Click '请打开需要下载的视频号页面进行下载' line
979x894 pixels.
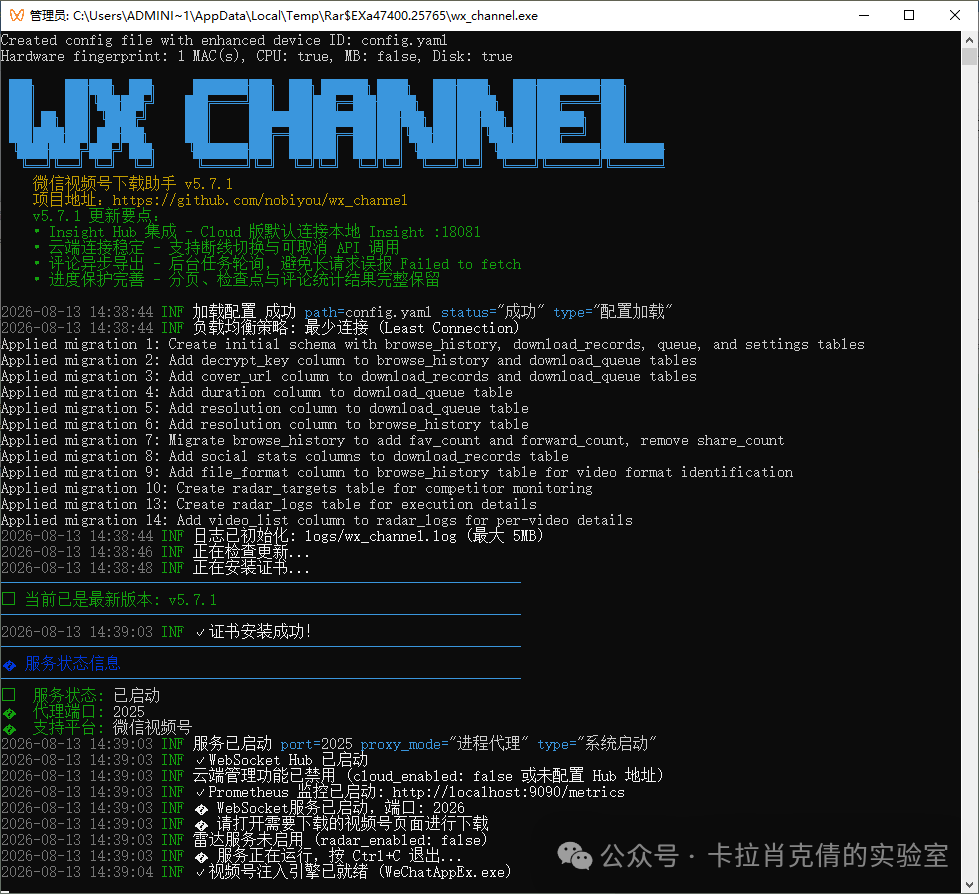[x=245, y=823]
